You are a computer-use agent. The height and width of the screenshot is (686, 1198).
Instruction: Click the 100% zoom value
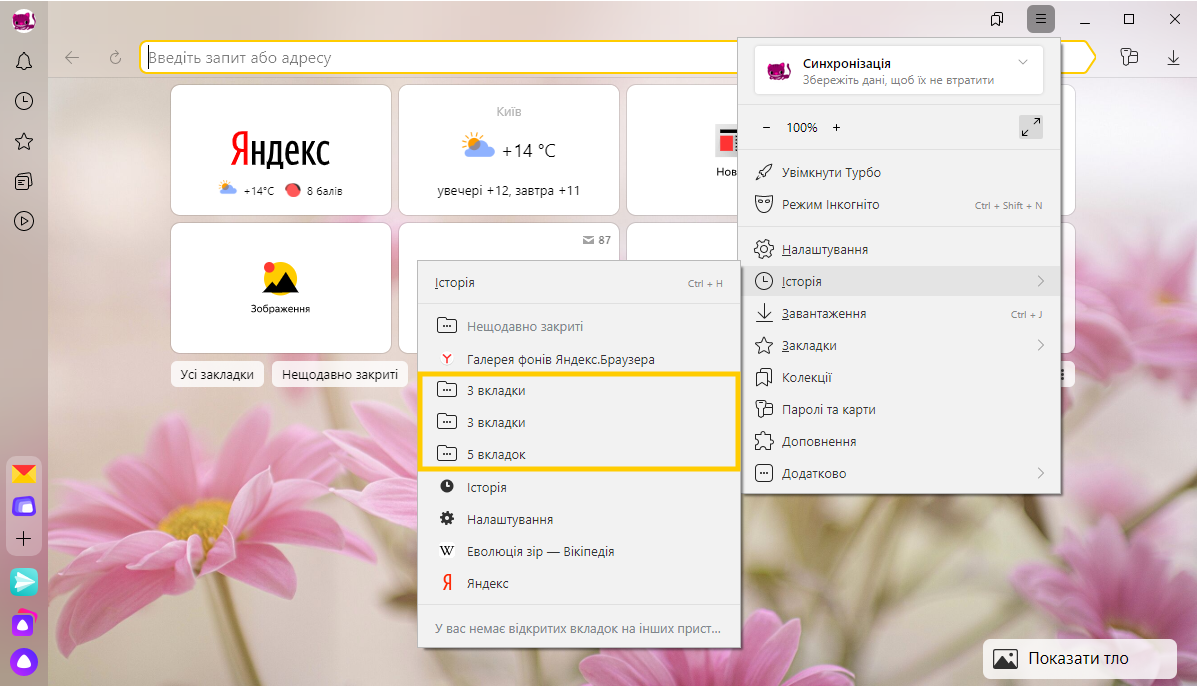click(x=801, y=128)
